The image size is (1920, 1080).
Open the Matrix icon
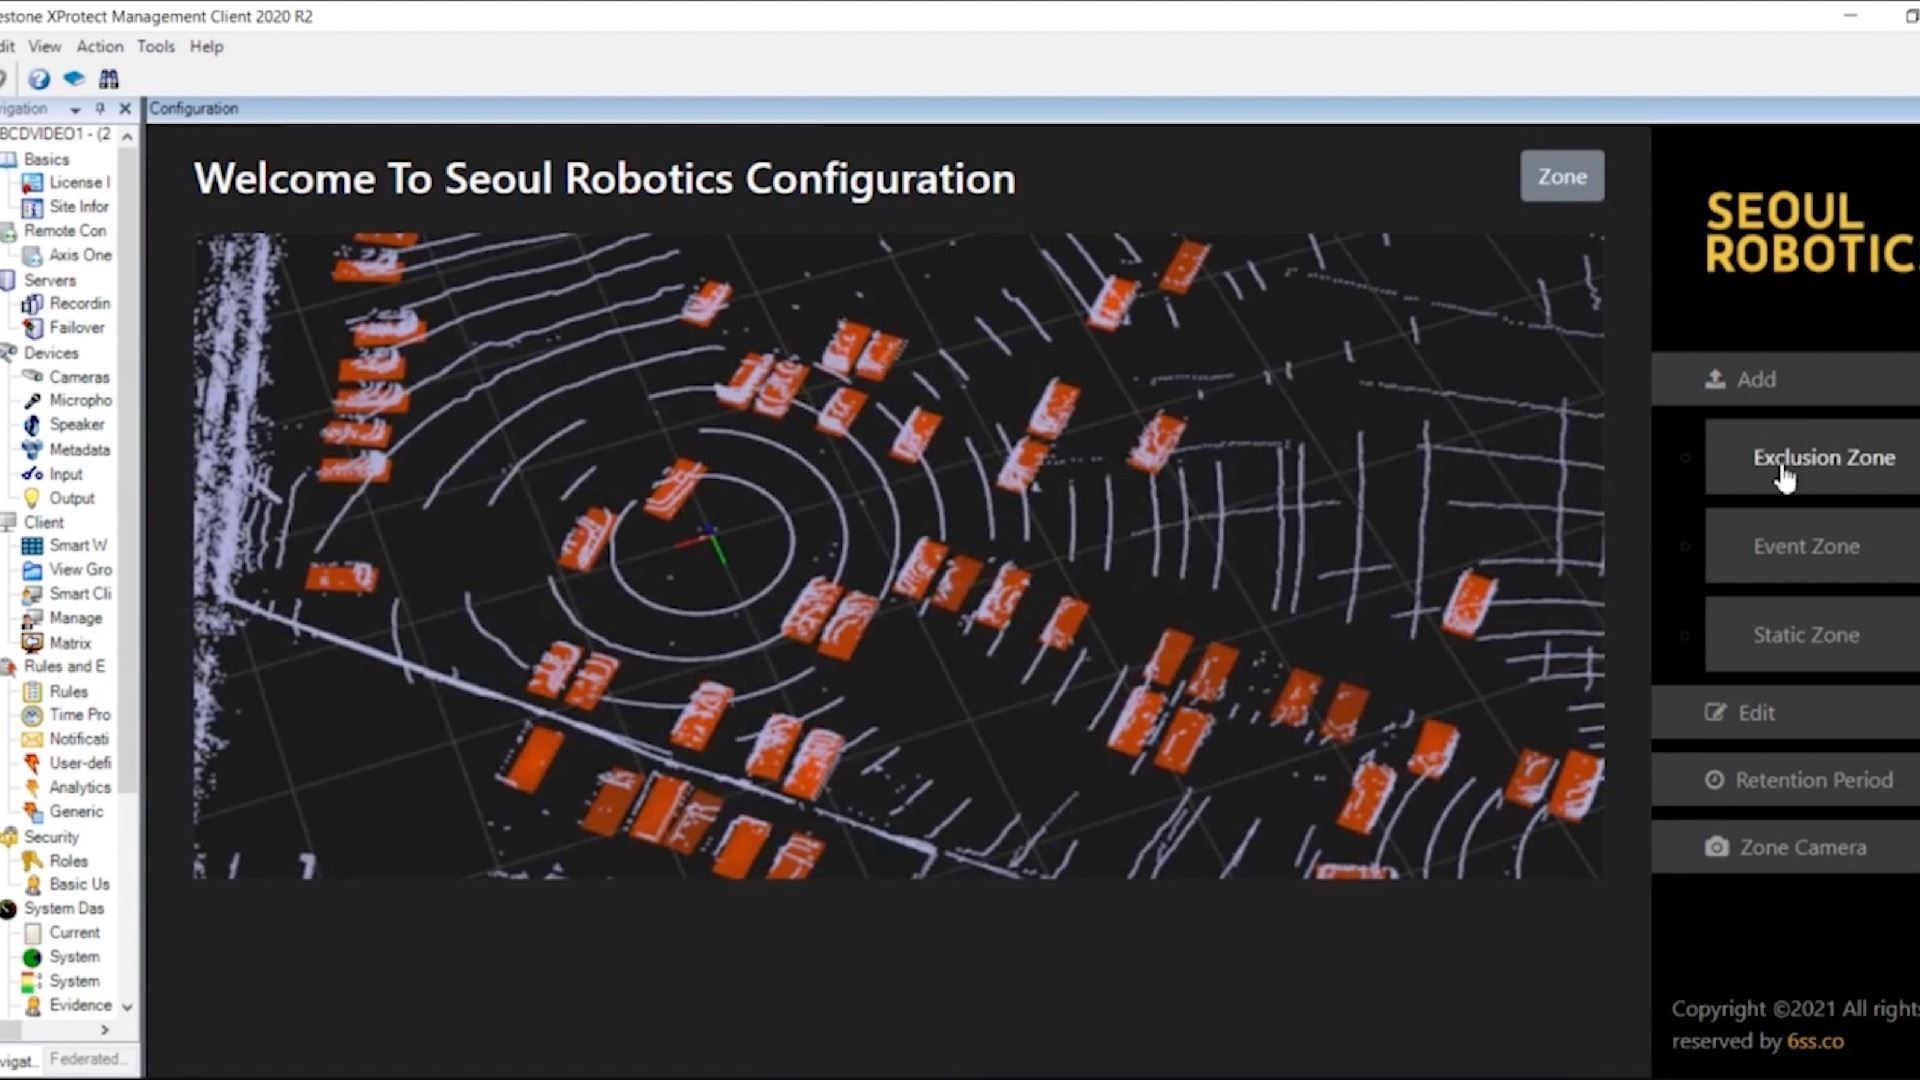[32, 643]
